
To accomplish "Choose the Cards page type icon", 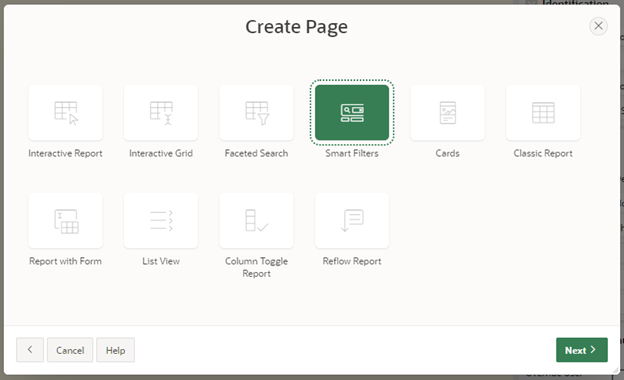I will click(447, 112).
